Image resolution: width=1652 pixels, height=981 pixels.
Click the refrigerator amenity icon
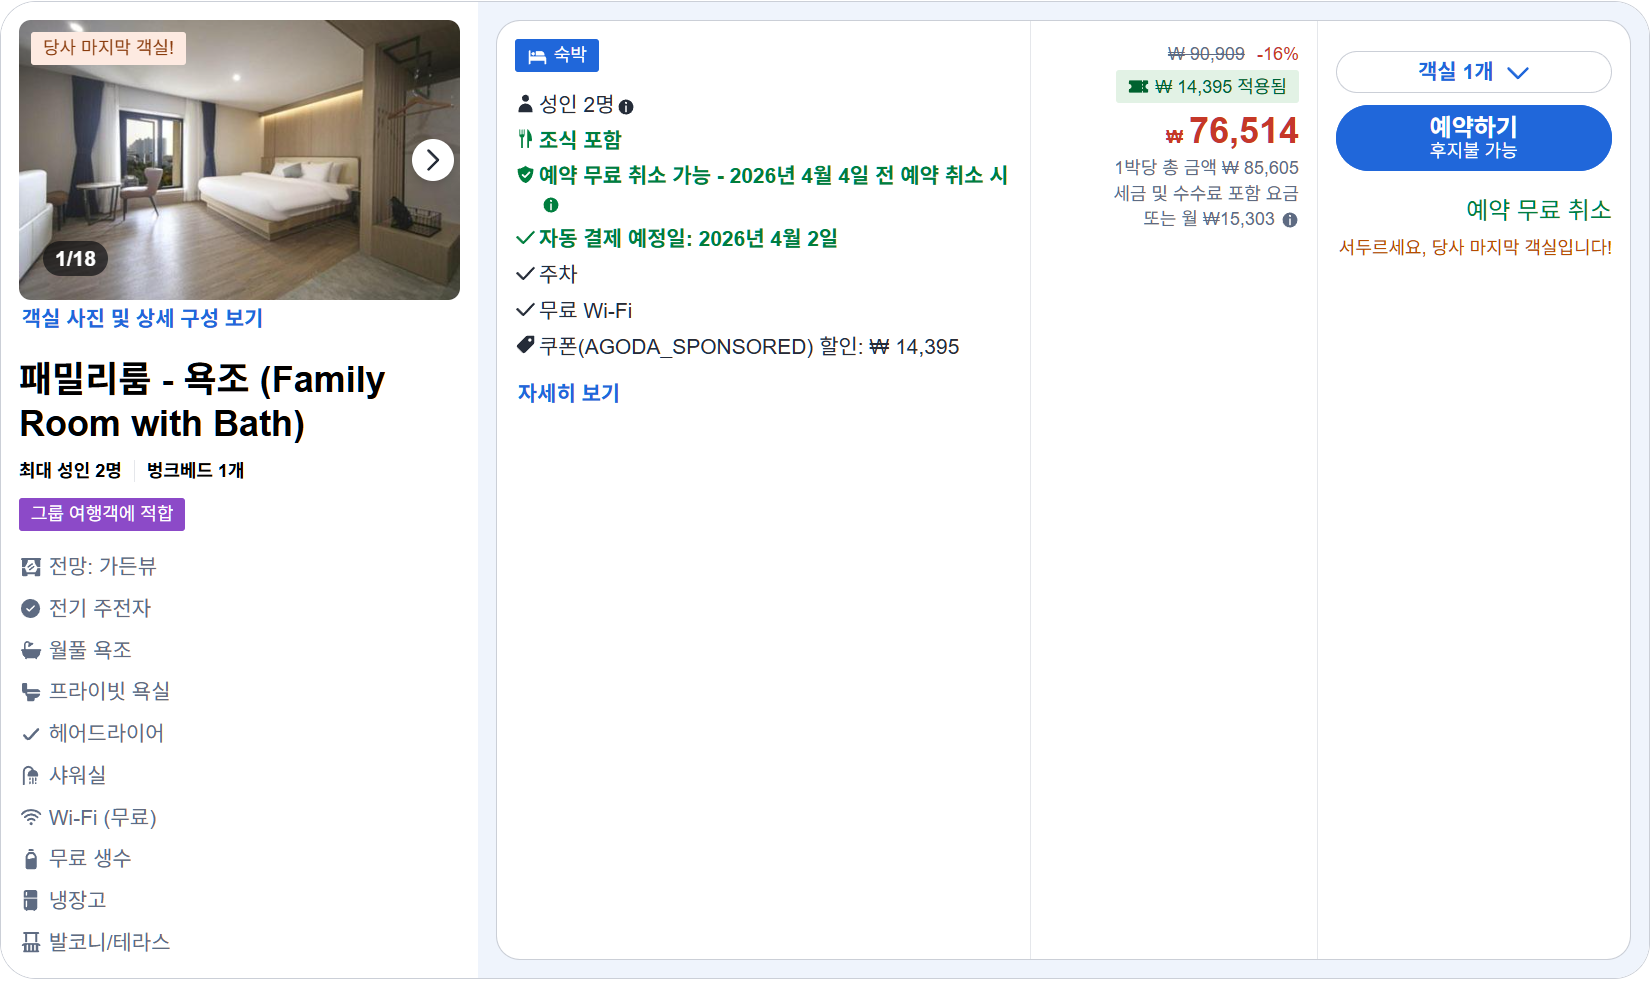point(30,900)
